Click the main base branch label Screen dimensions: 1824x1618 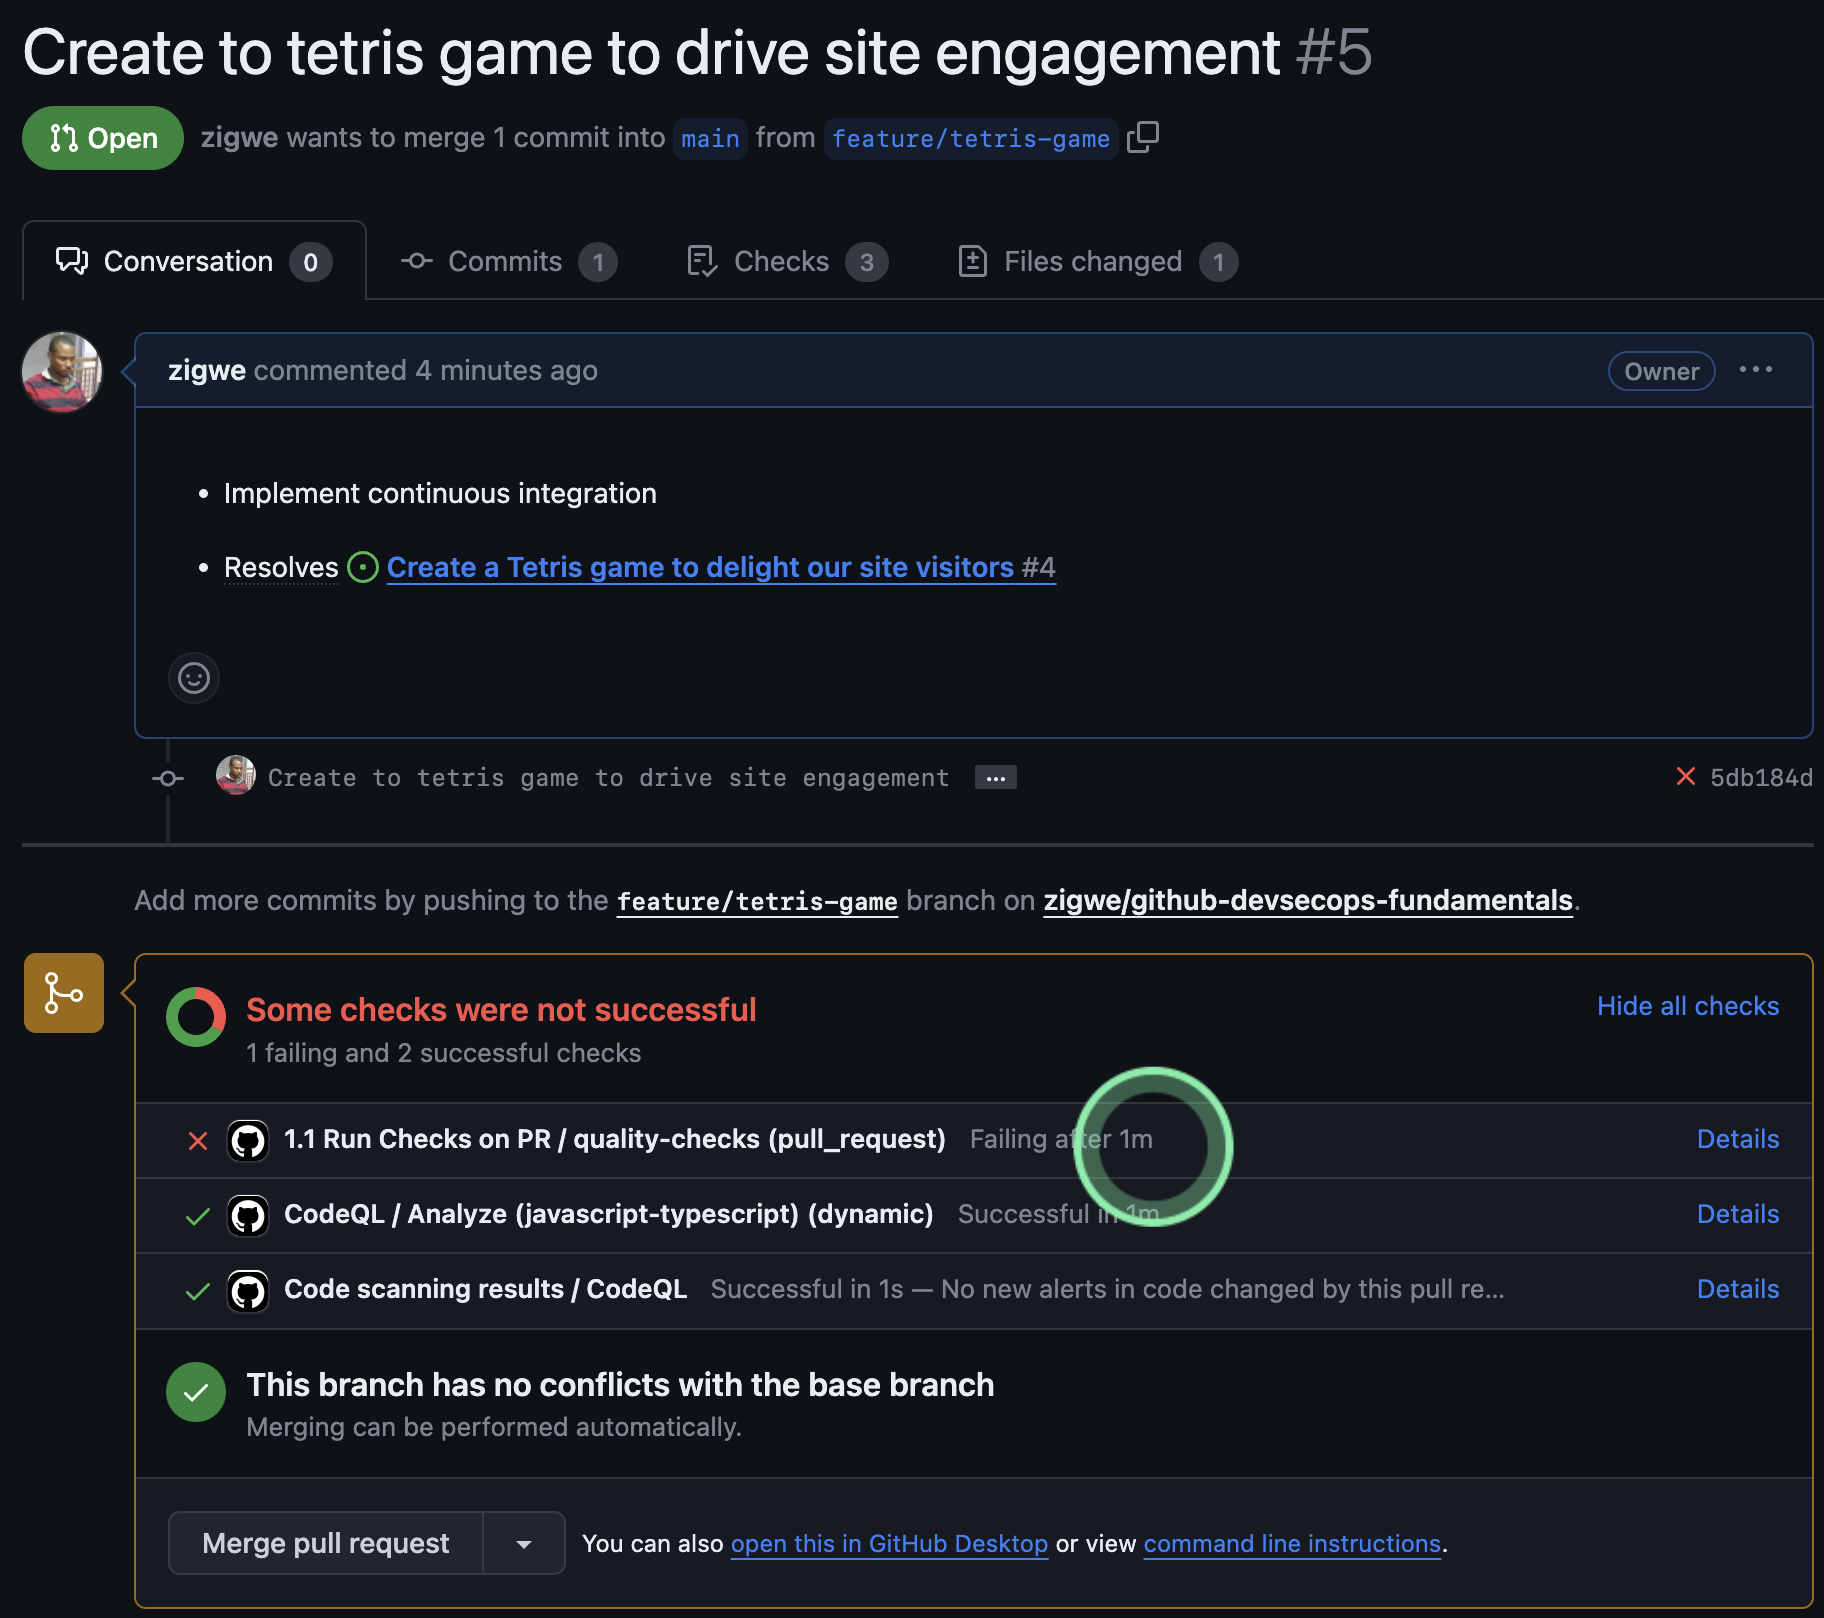pyautogui.click(x=710, y=138)
